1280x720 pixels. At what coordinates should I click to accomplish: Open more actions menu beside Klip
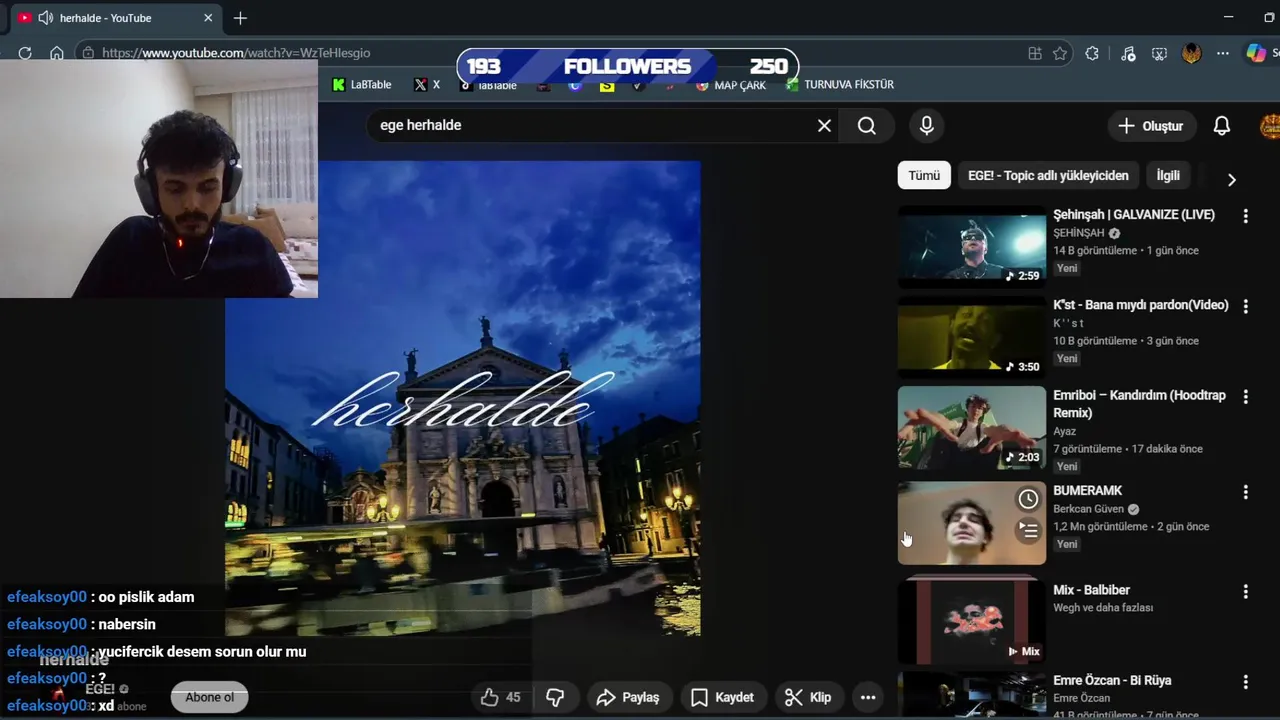click(x=868, y=697)
